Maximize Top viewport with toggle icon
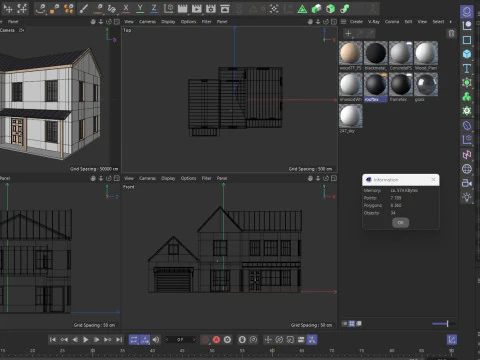The height and width of the screenshot is (360, 480). point(333,22)
